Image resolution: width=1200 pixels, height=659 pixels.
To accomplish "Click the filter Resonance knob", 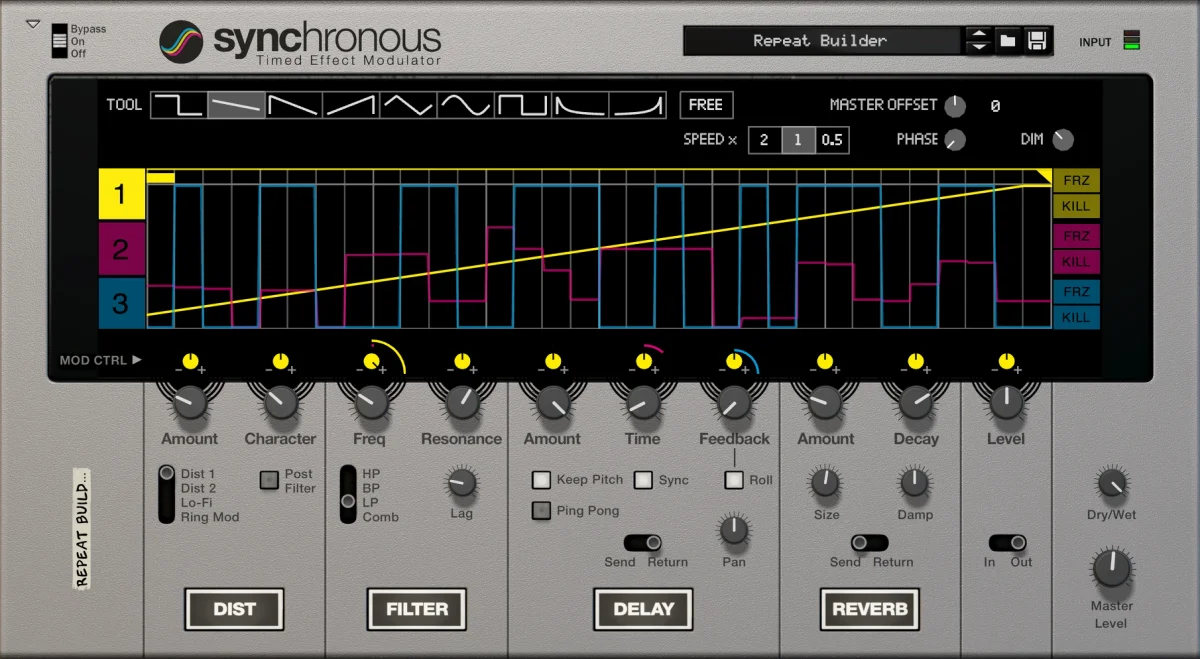I will tap(461, 402).
